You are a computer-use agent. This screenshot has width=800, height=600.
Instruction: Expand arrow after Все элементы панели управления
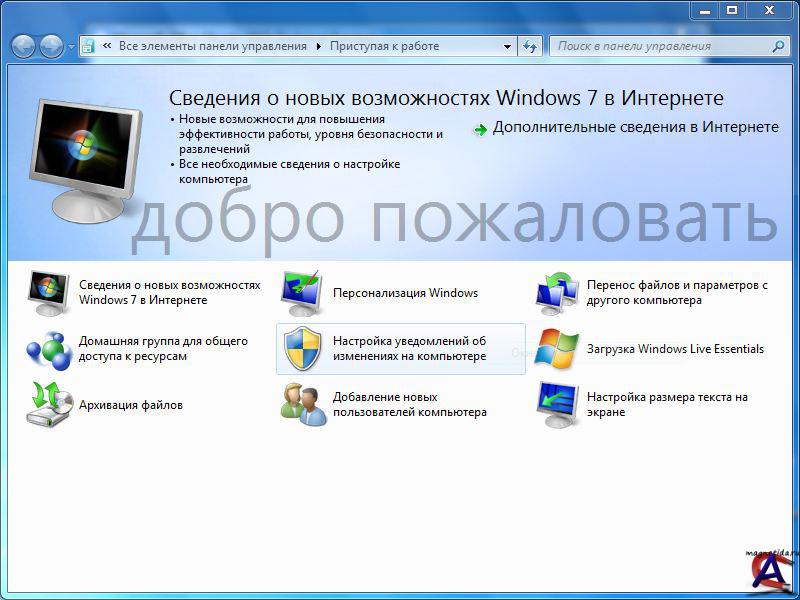coord(319,46)
